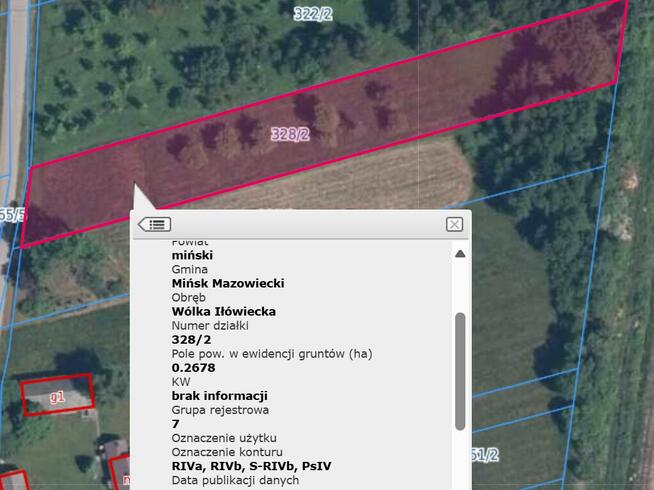This screenshot has width=654, height=490.
Task: Click the 'Pole pow. w ewidencji gruntów' label
Action: (272, 353)
